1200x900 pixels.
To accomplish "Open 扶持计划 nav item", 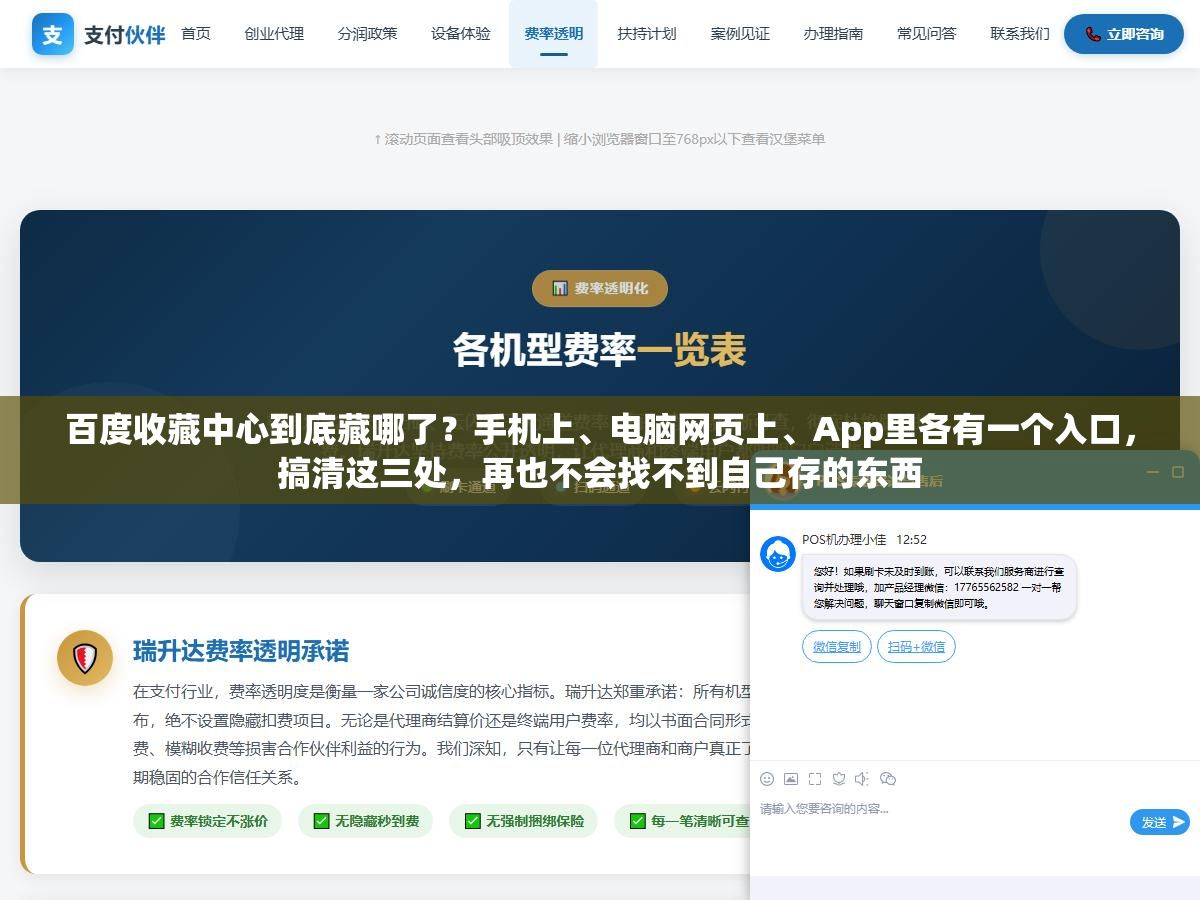I will click(x=647, y=34).
